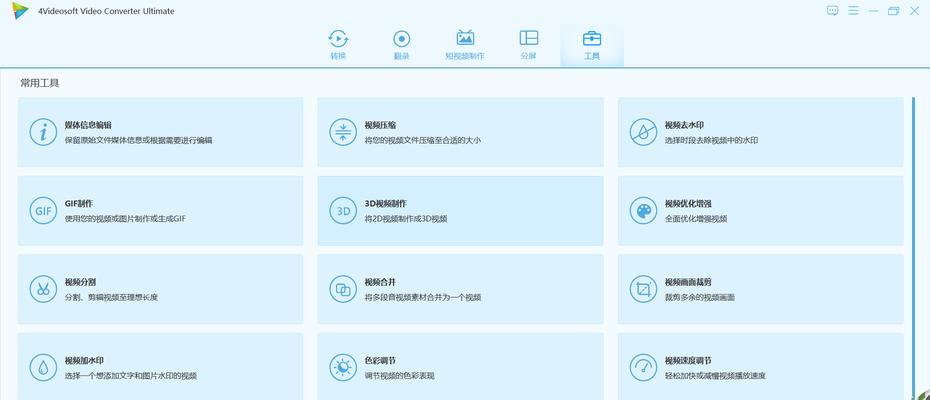Click the 视频去水印 watermark remover icon
This screenshot has height=400, width=930.
point(644,132)
